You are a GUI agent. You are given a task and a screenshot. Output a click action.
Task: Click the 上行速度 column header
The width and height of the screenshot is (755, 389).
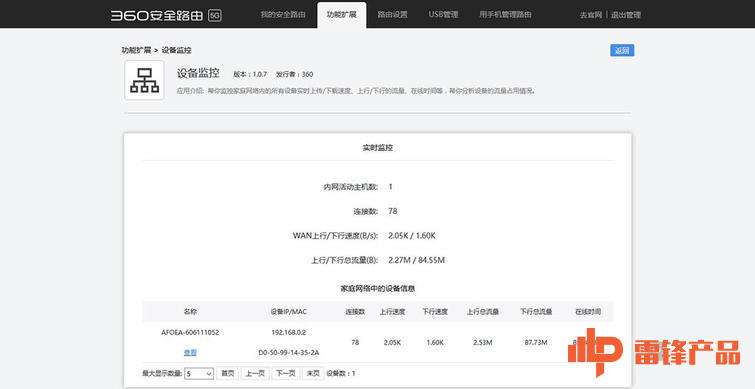pyautogui.click(x=392, y=311)
